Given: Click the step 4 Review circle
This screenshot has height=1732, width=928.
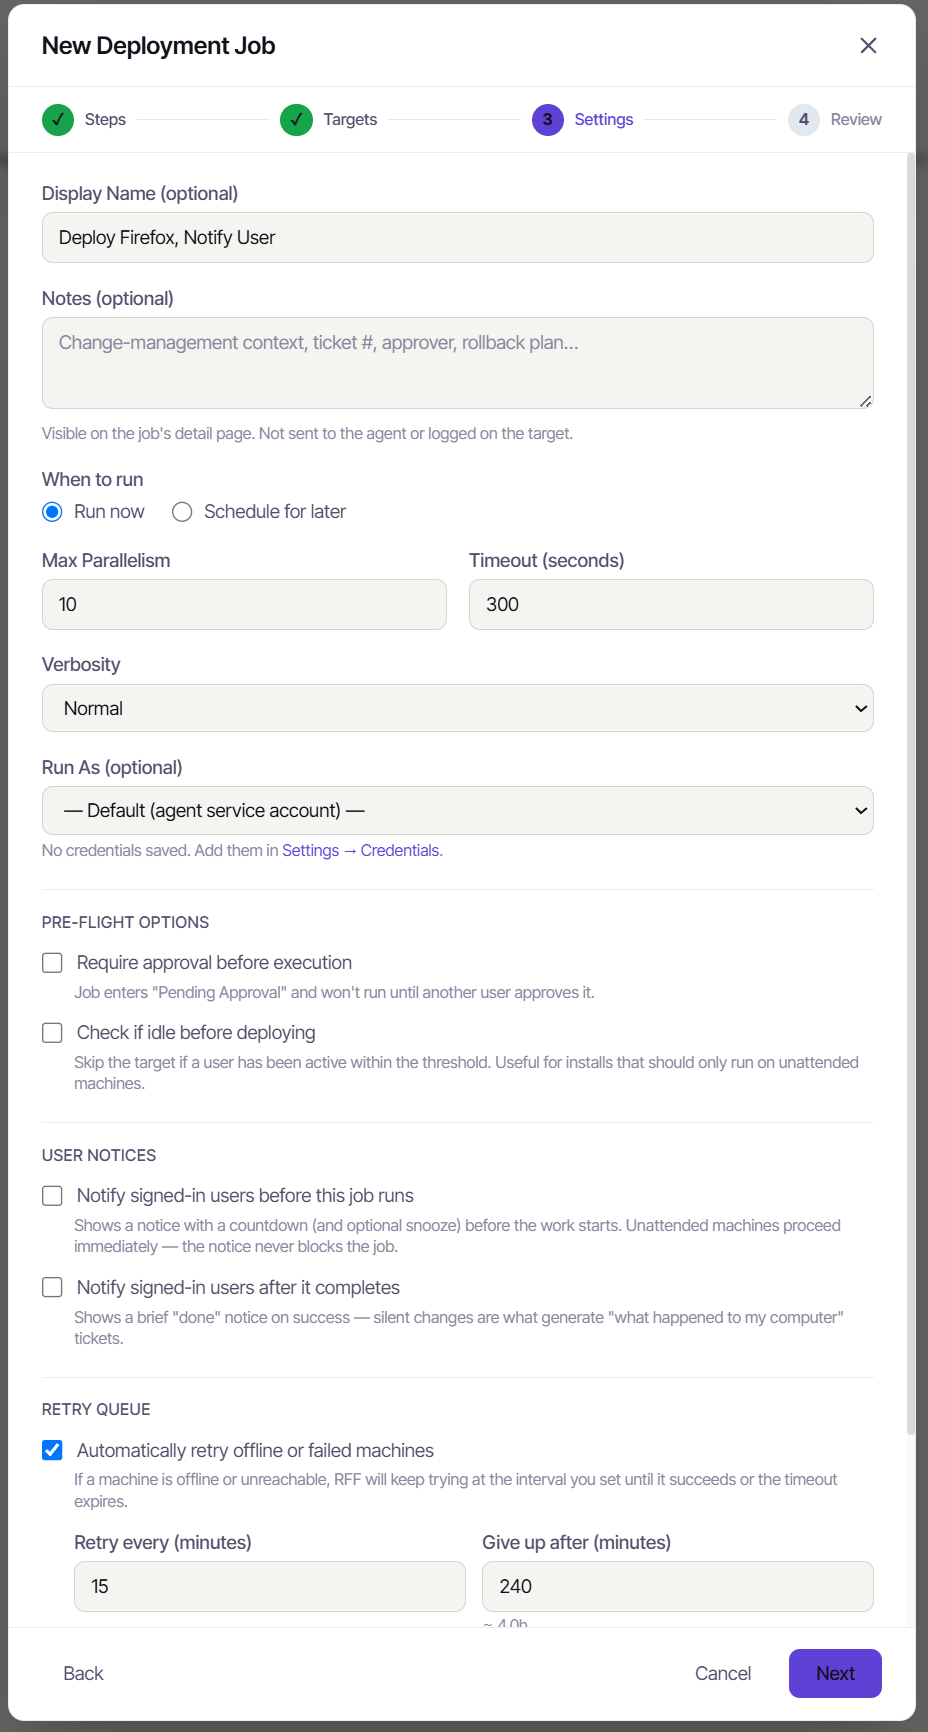Looking at the screenshot, I should (804, 120).
